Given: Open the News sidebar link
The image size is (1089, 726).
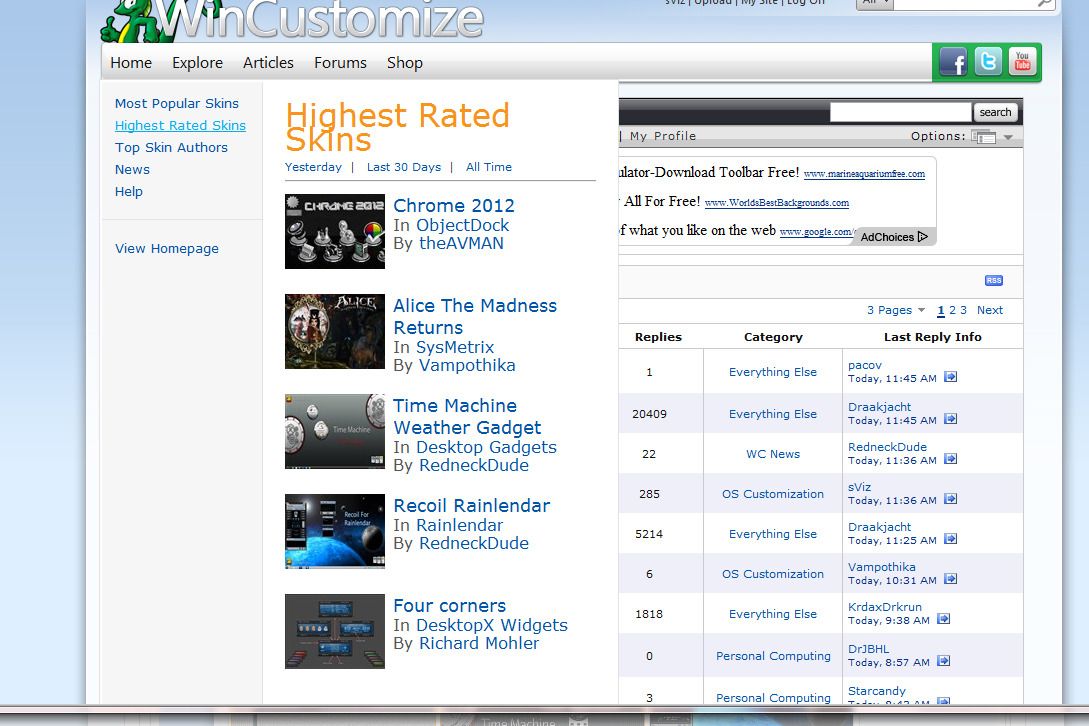Looking at the screenshot, I should (x=132, y=170).
